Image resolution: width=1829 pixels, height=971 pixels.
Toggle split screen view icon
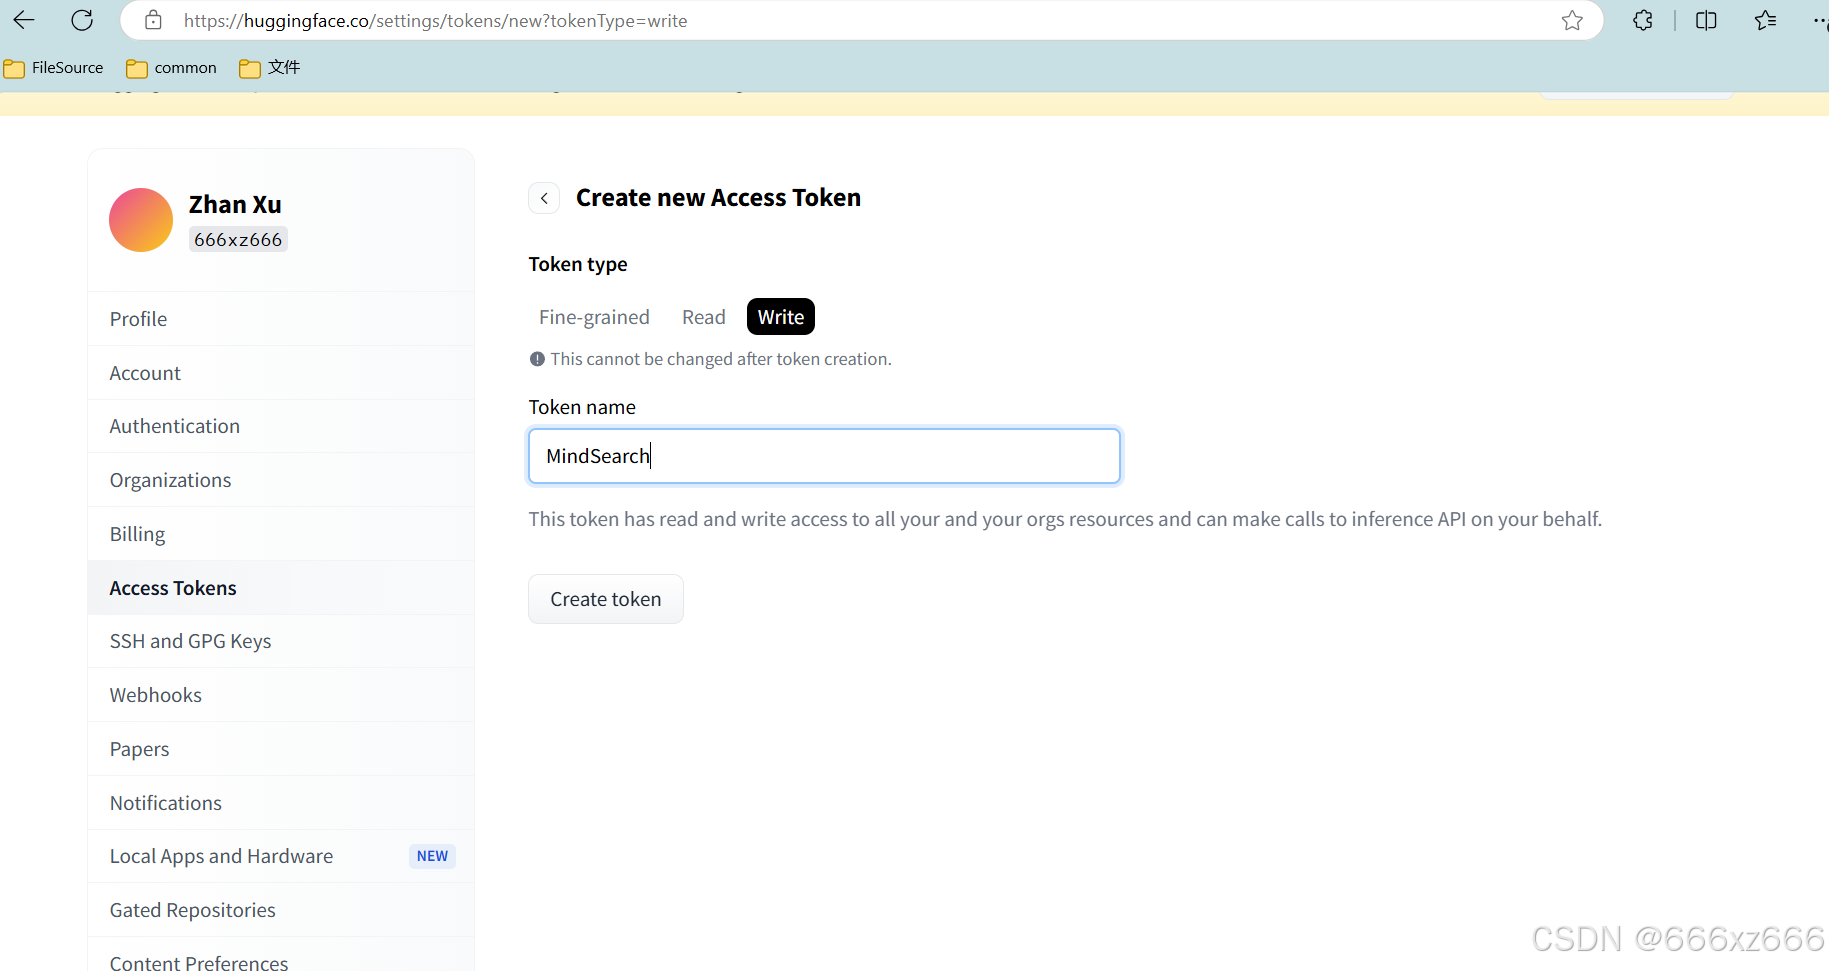(1706, 20)
